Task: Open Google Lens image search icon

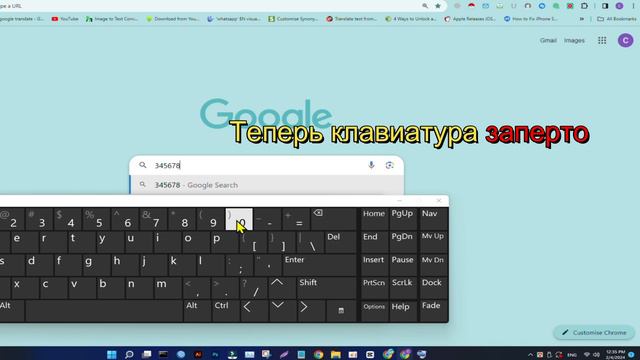Action: pyautogui.click(x=389, y=165)
